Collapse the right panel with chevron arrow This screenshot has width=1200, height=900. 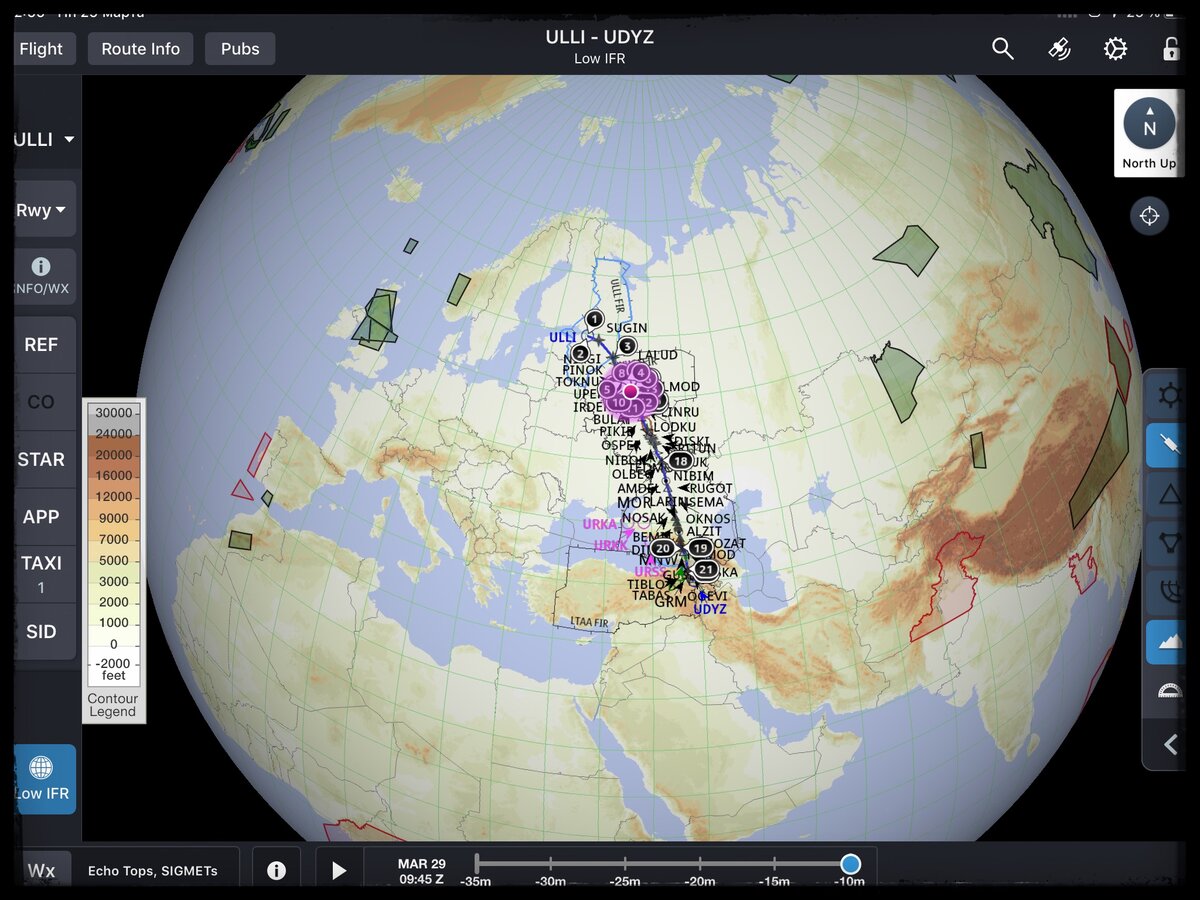[1169, 744]
